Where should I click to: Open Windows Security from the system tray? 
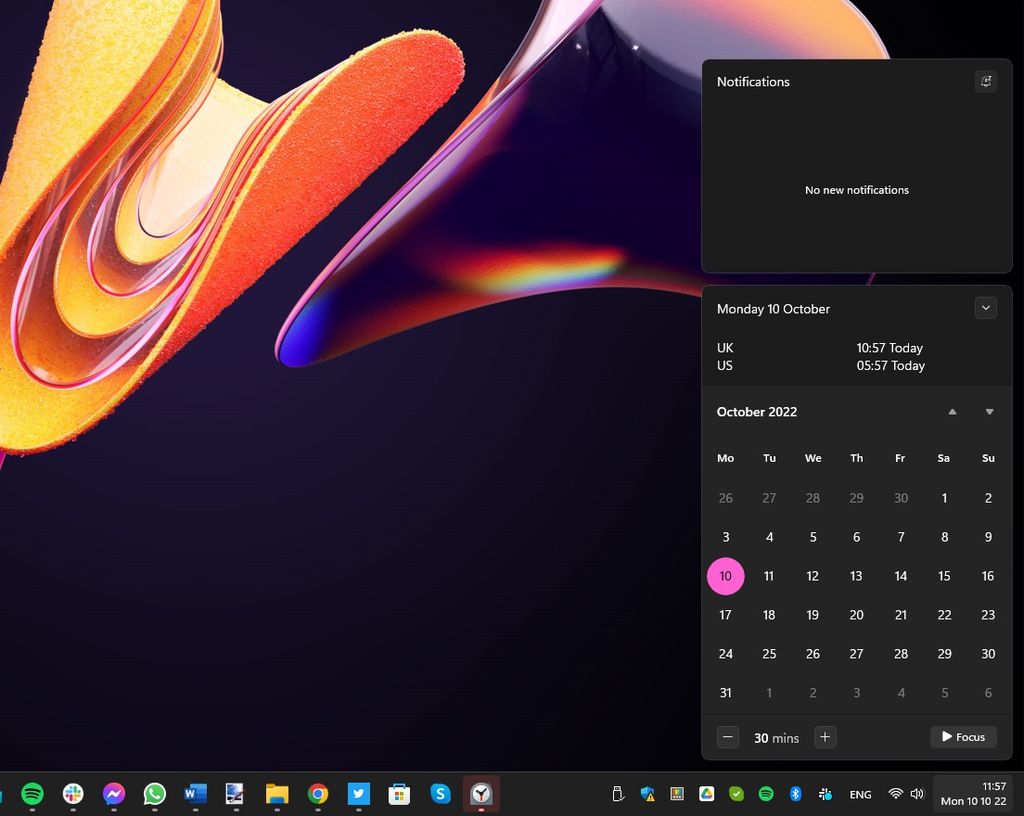646,794
